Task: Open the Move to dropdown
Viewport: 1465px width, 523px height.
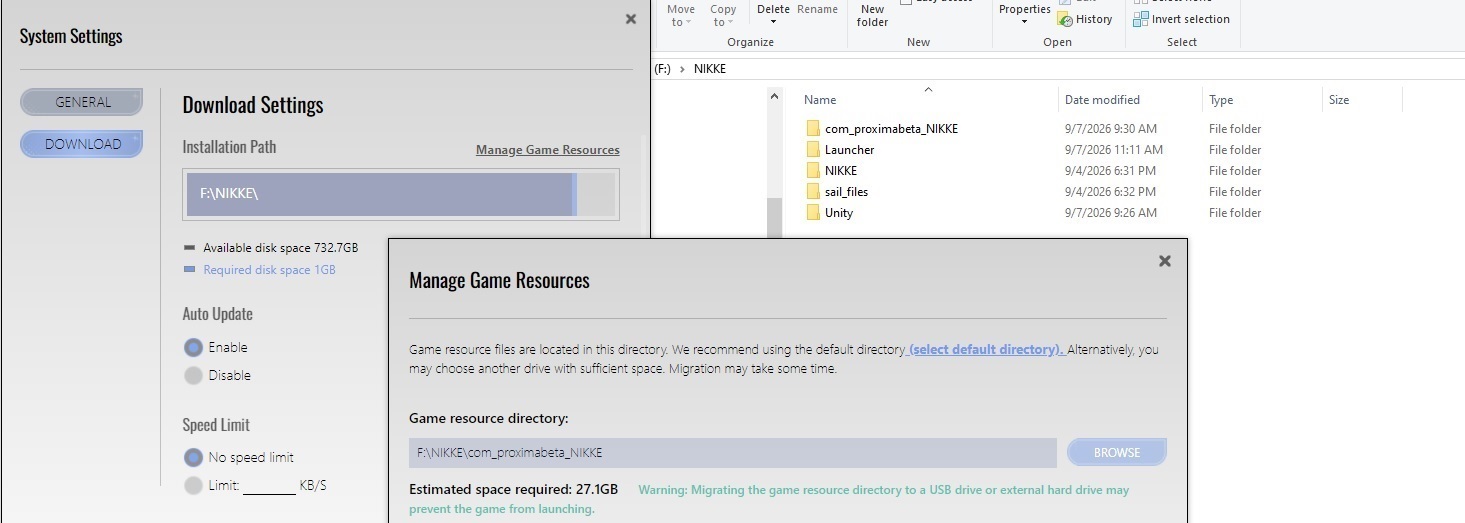Action: (x=682, y=15)
